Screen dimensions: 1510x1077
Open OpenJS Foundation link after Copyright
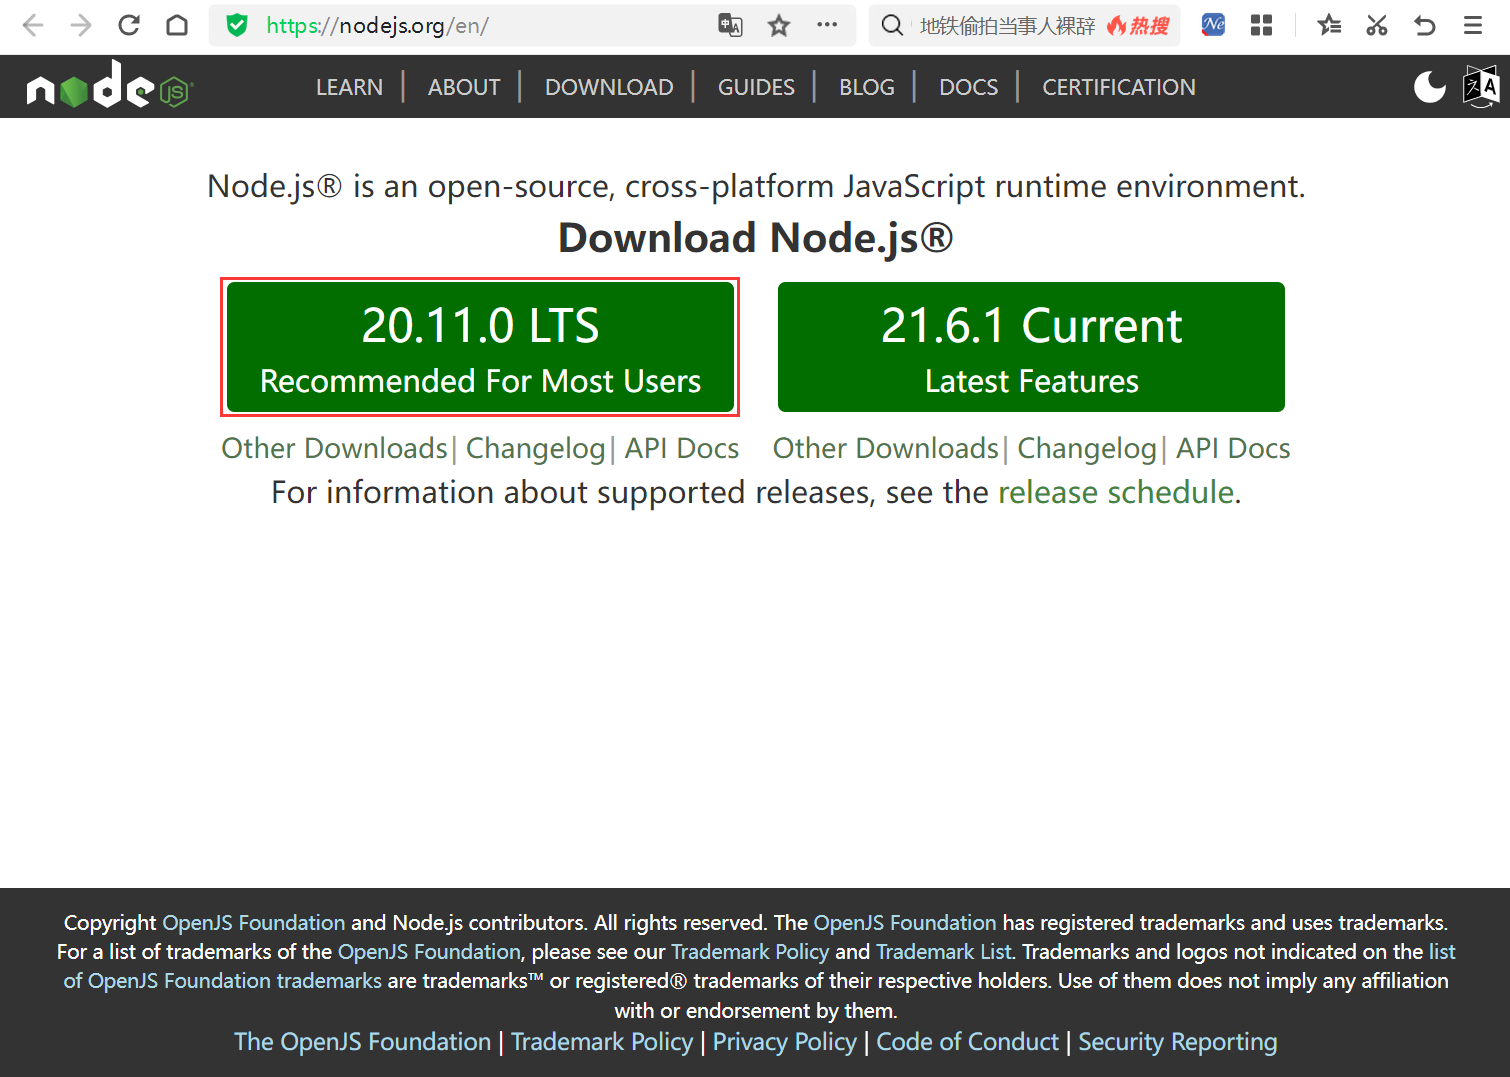point(254,922)
